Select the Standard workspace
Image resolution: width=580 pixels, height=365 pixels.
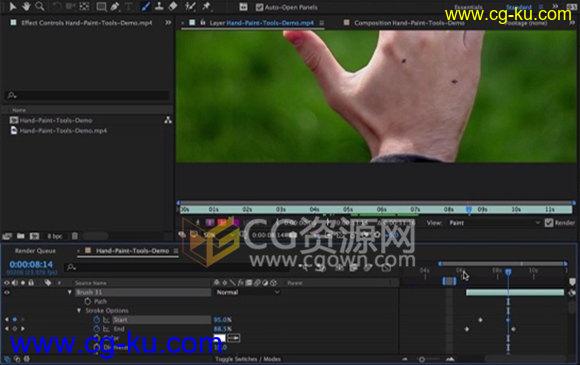519,7
